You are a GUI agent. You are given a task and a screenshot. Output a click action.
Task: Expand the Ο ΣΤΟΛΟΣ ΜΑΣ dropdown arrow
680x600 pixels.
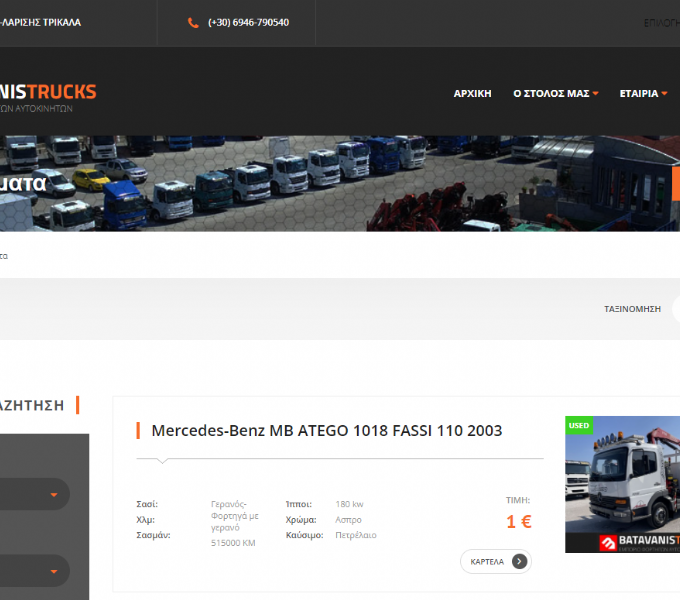click(595, 94)
